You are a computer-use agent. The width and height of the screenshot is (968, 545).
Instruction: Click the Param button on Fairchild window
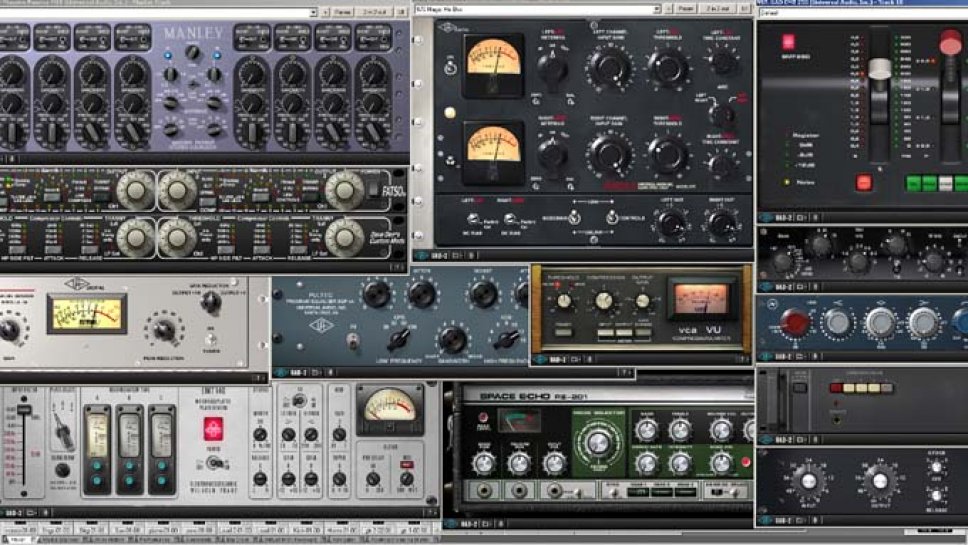tap(689, 10)
